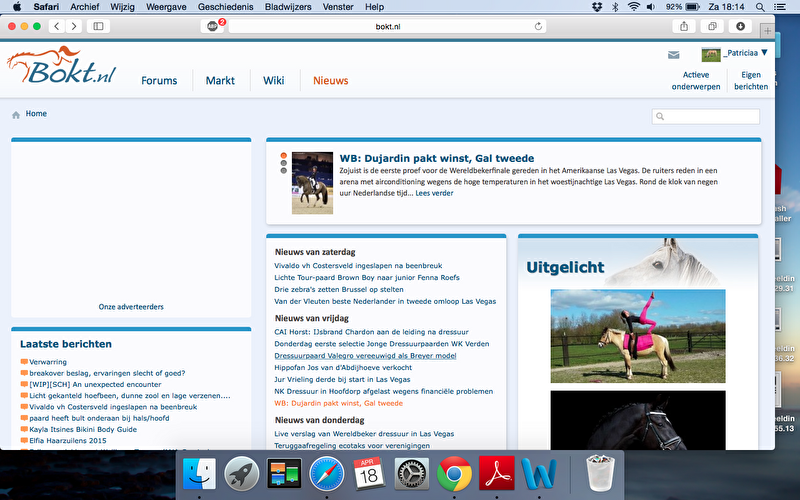800x500 pixels.
Task: Open the Nieuws section
Action: tap(331, 81)
